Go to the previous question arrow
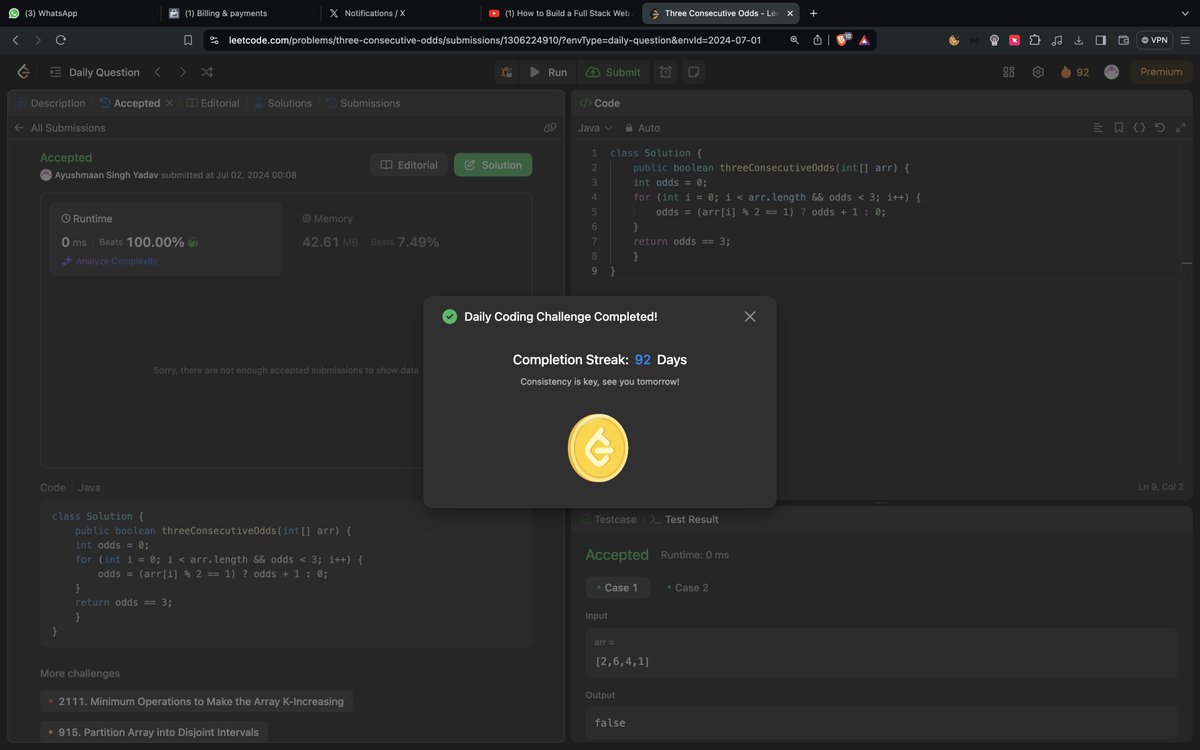 (x=157, y=72)
